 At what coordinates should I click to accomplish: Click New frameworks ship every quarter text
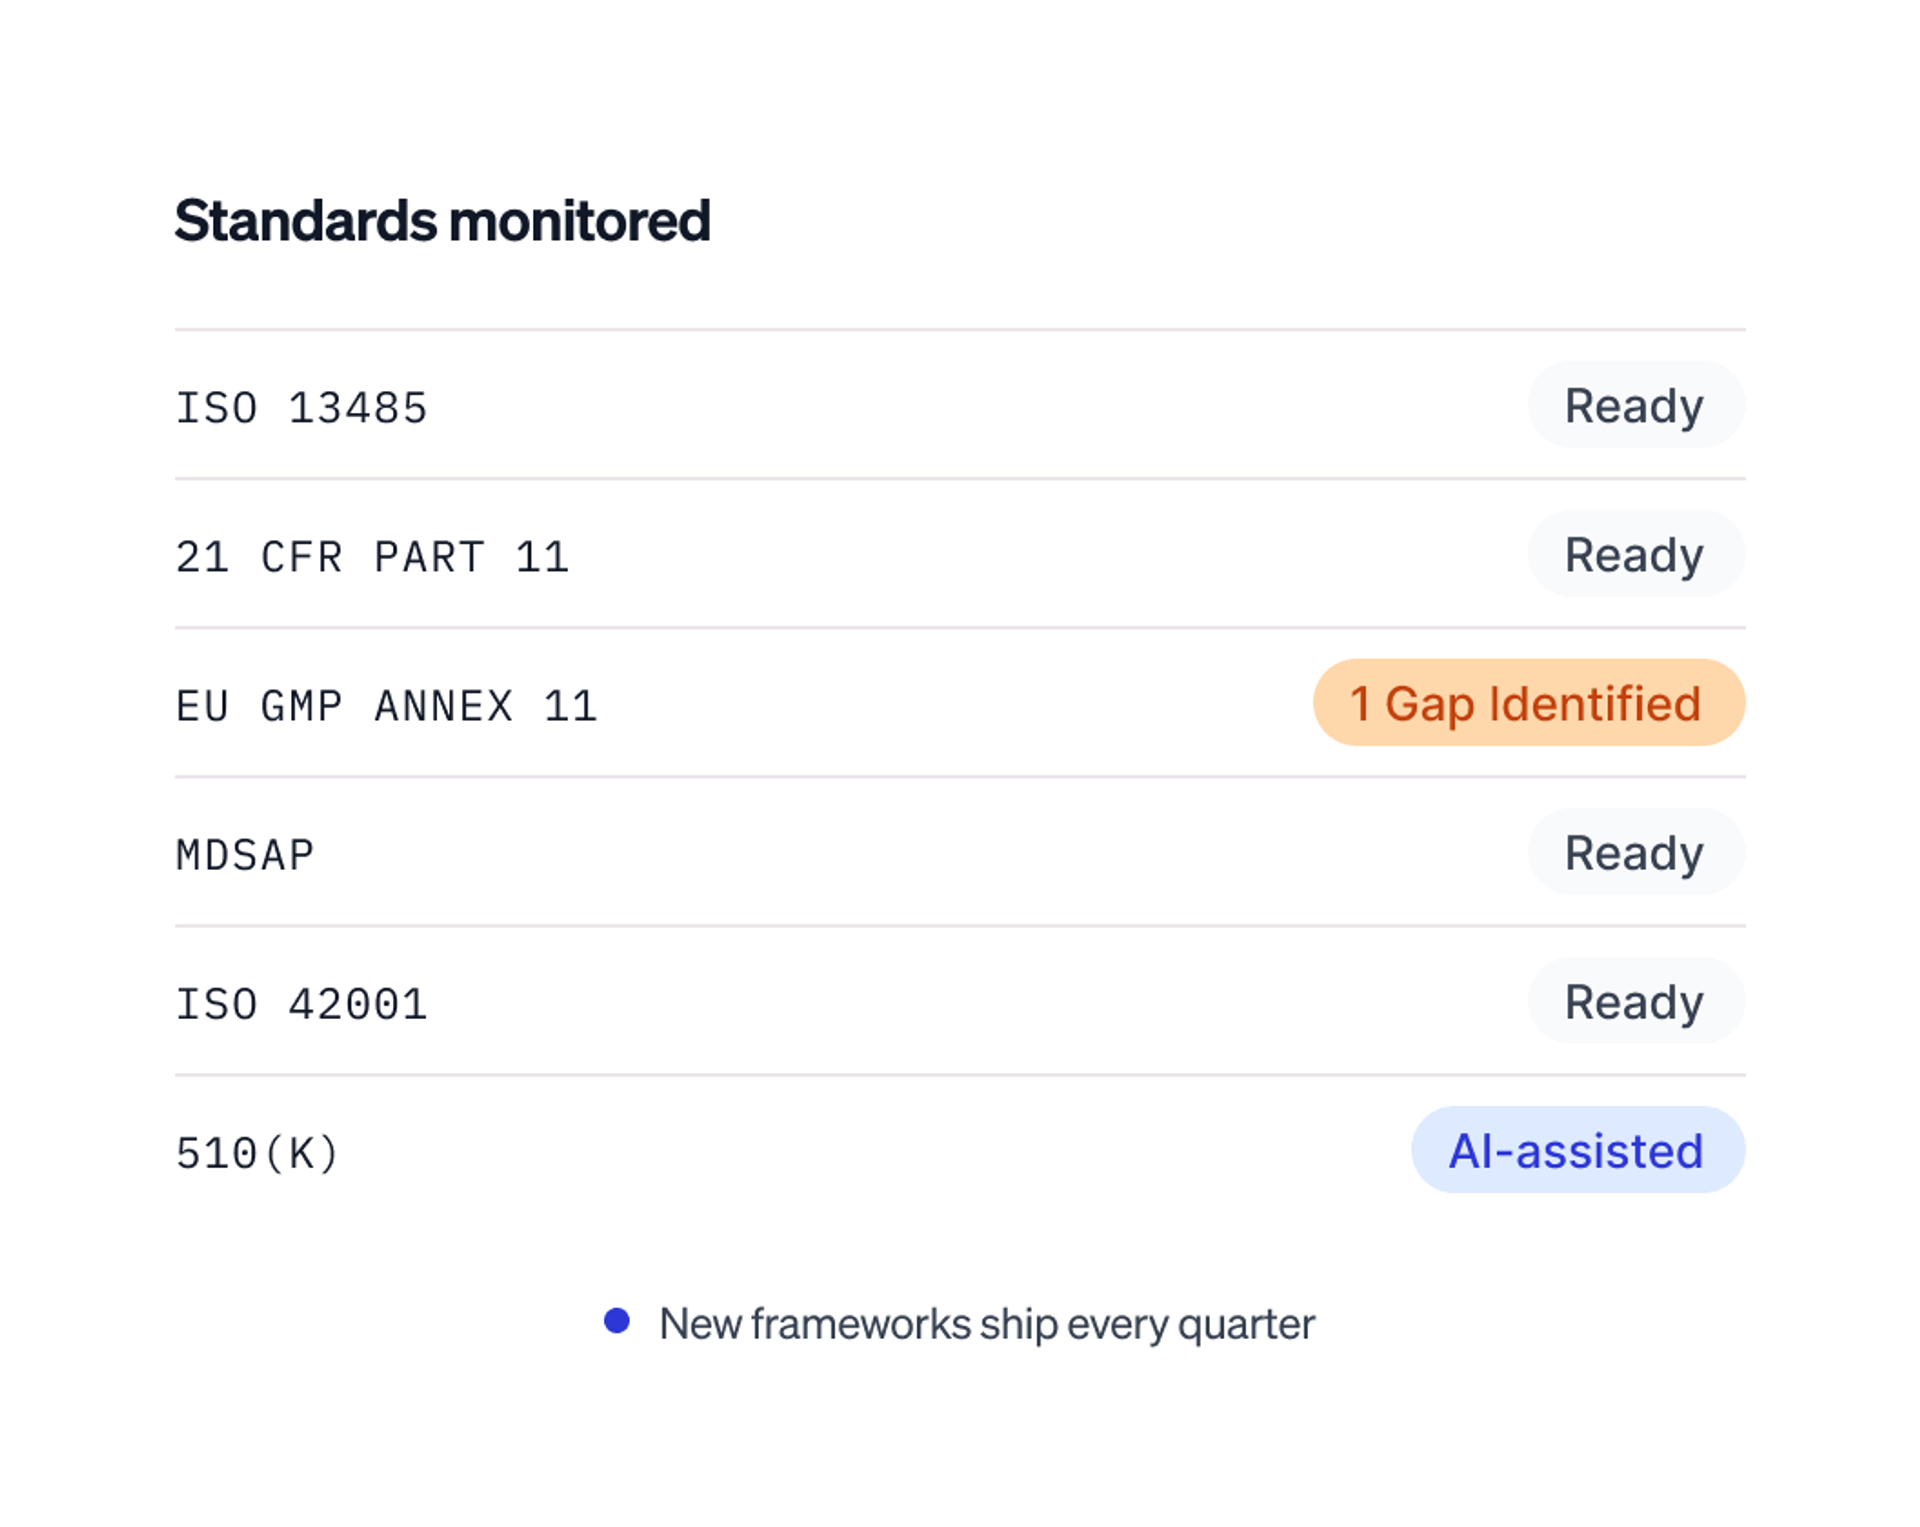tap(987, 1324)
